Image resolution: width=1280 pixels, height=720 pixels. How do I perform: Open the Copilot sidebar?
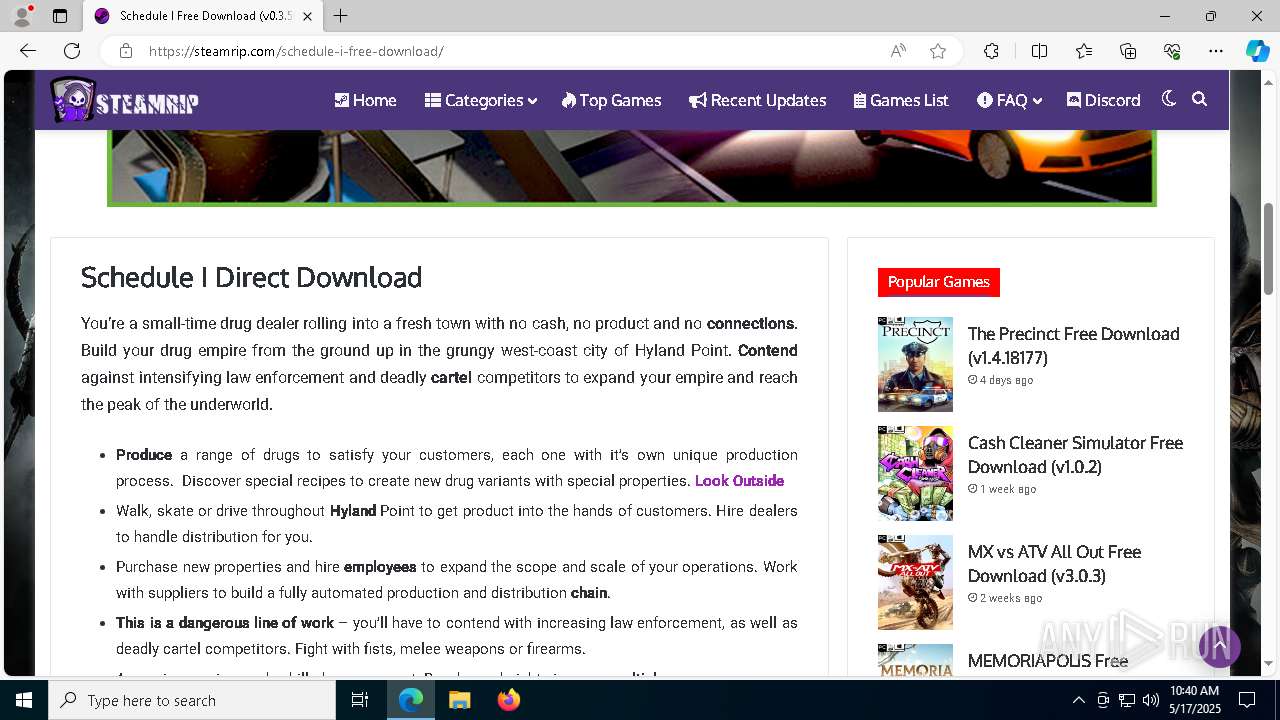(x=1257, y=51)
